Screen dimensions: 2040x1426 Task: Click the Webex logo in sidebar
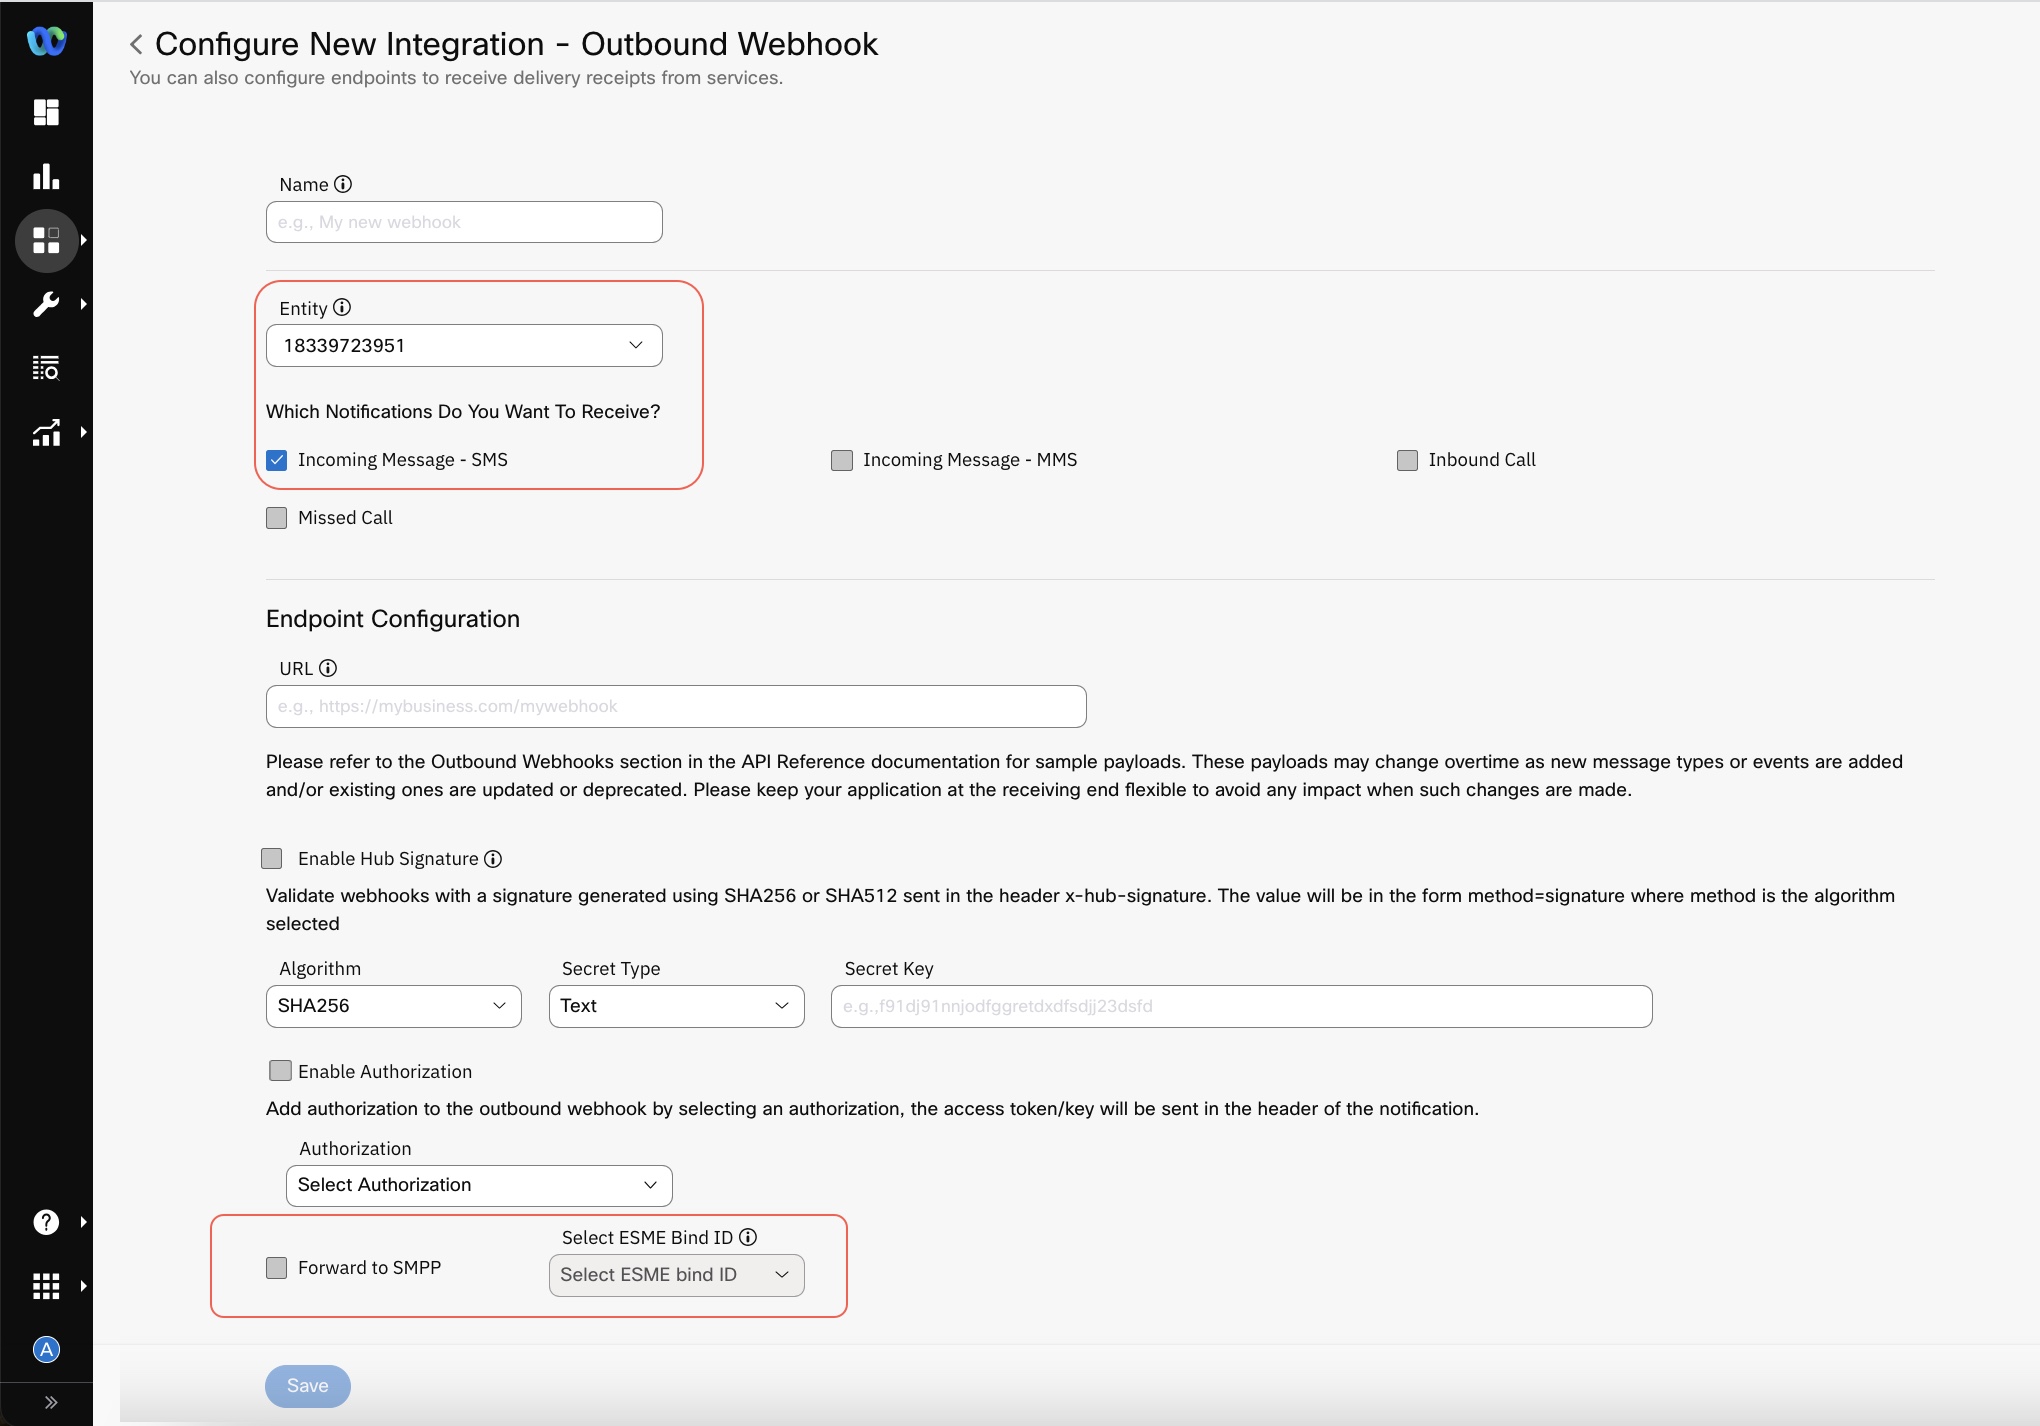(x=46, y=41)
